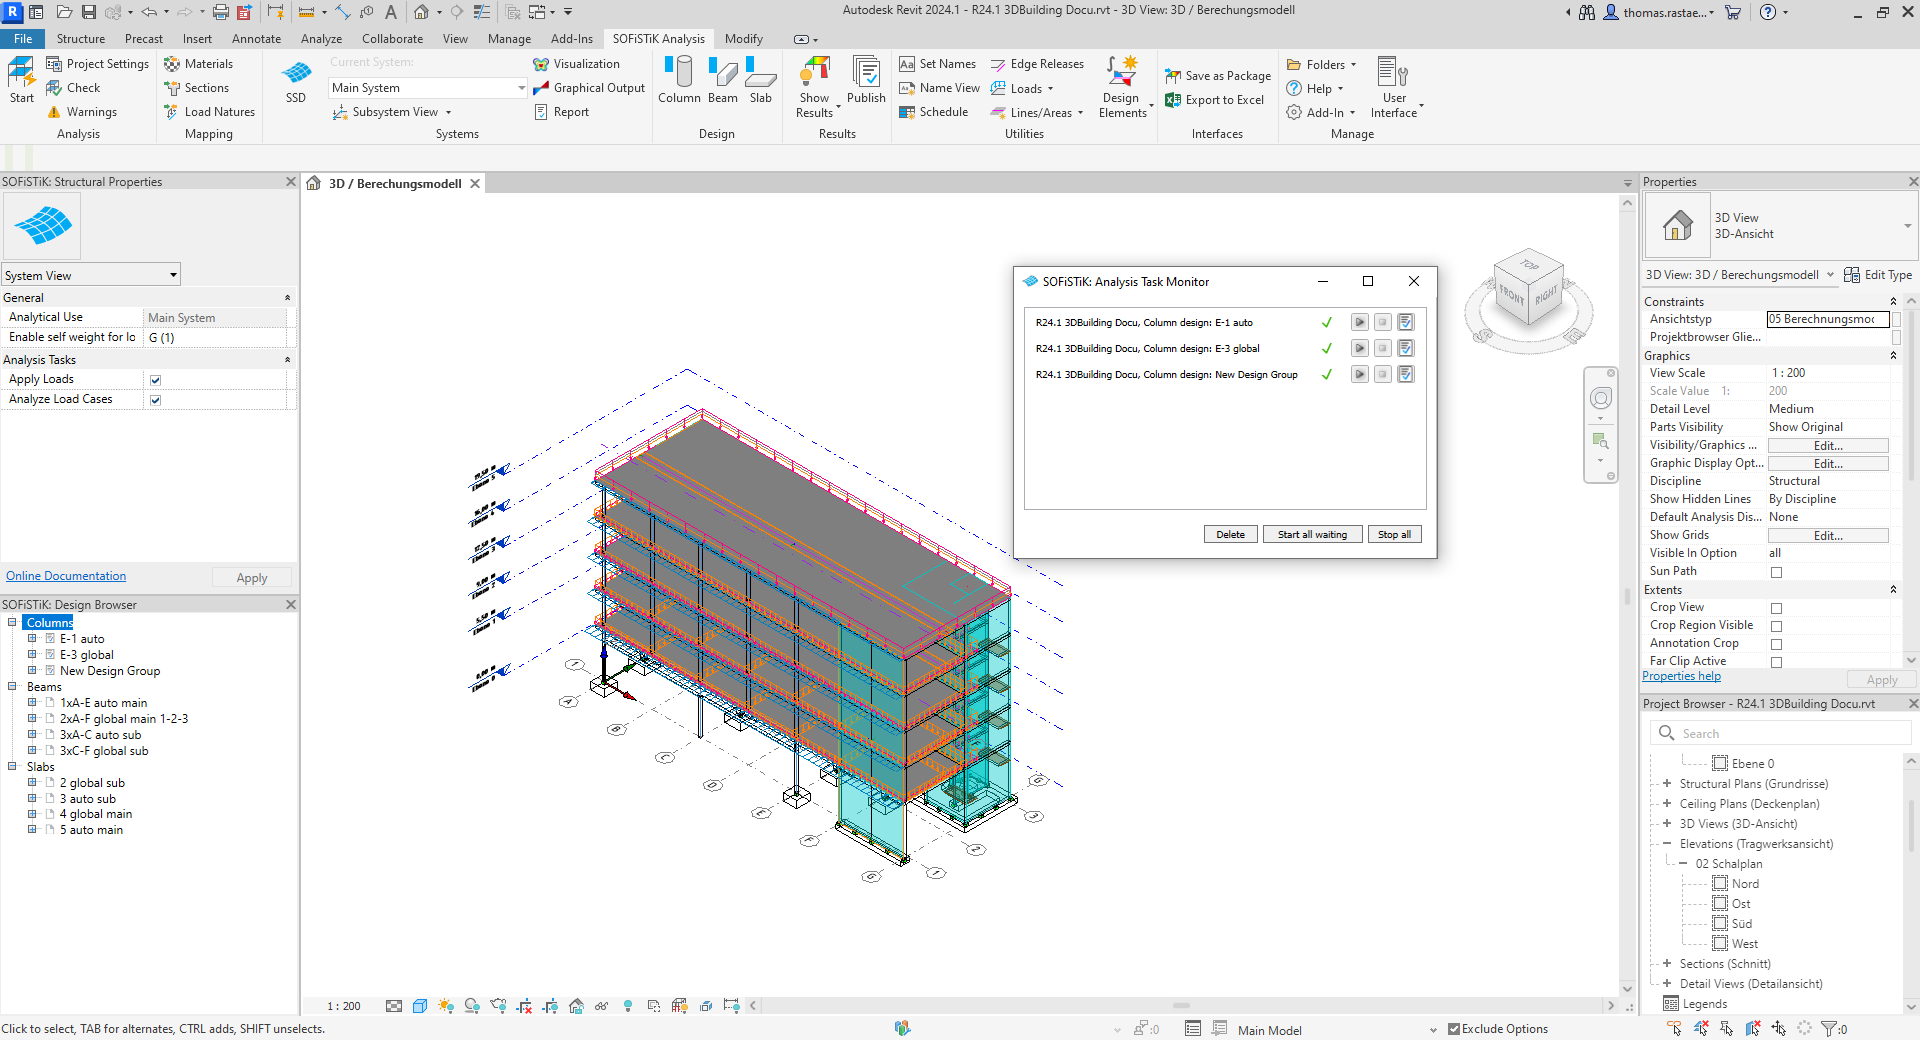The image size is (1920, 1040).
Task: Open the File menu
Action: click(23, 39)
